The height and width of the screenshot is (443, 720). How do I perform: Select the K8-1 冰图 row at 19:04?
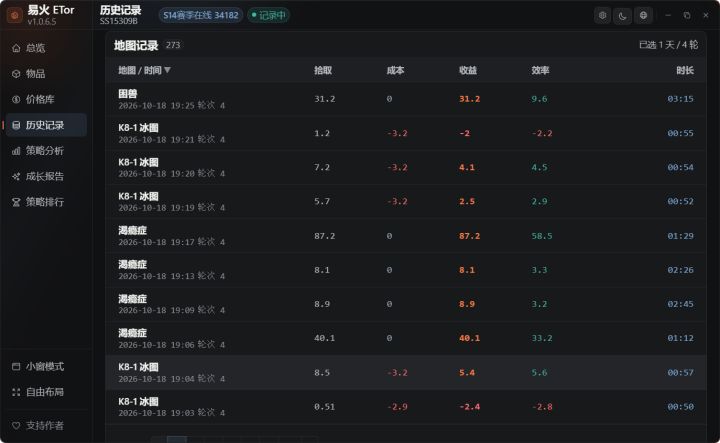click(406, 372)
